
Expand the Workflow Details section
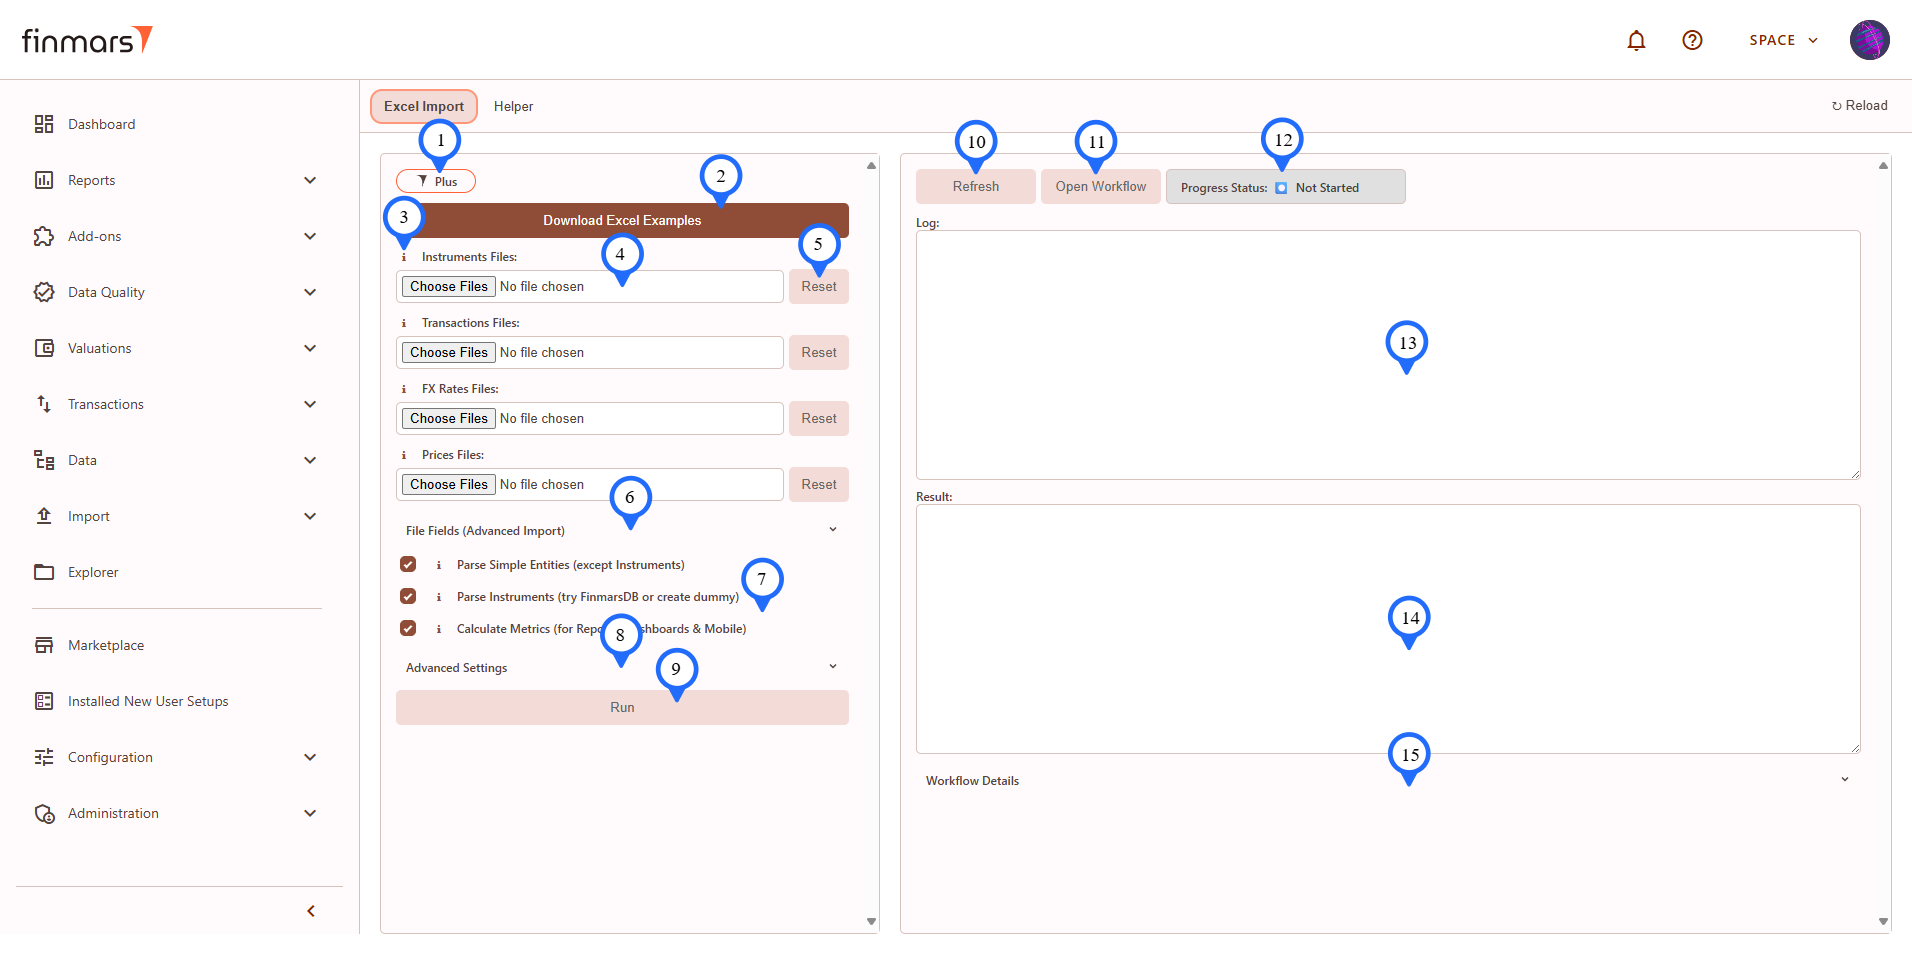coord(1388,780)
